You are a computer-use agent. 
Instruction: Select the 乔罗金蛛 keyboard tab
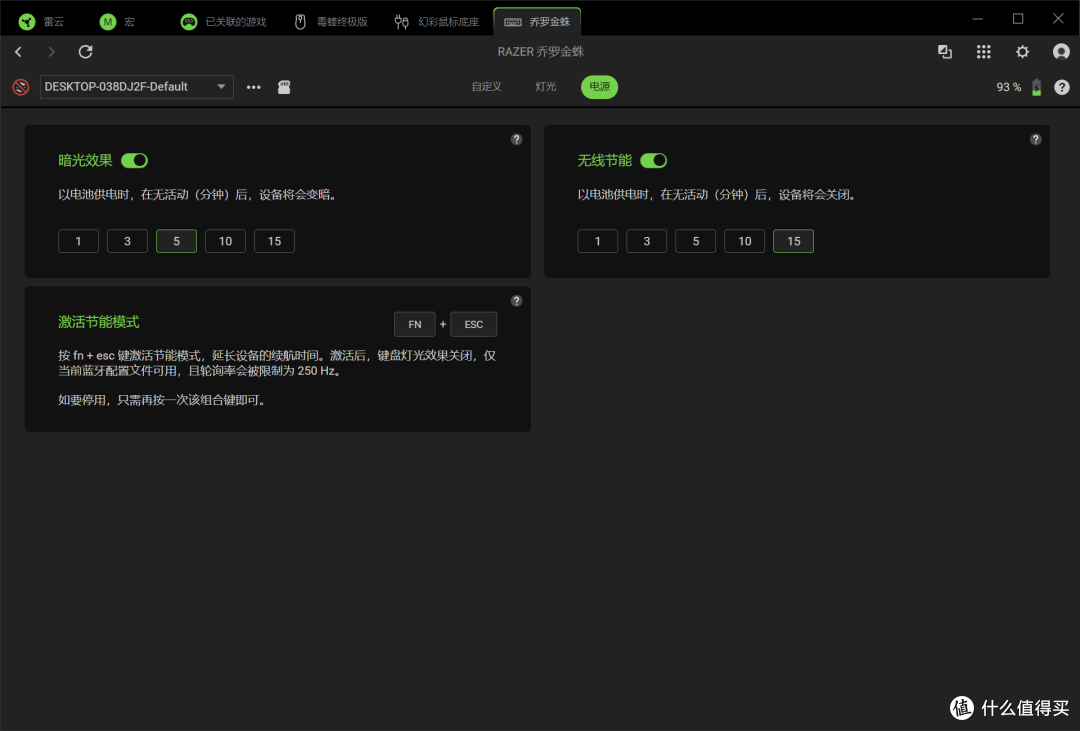click(537, 21)
